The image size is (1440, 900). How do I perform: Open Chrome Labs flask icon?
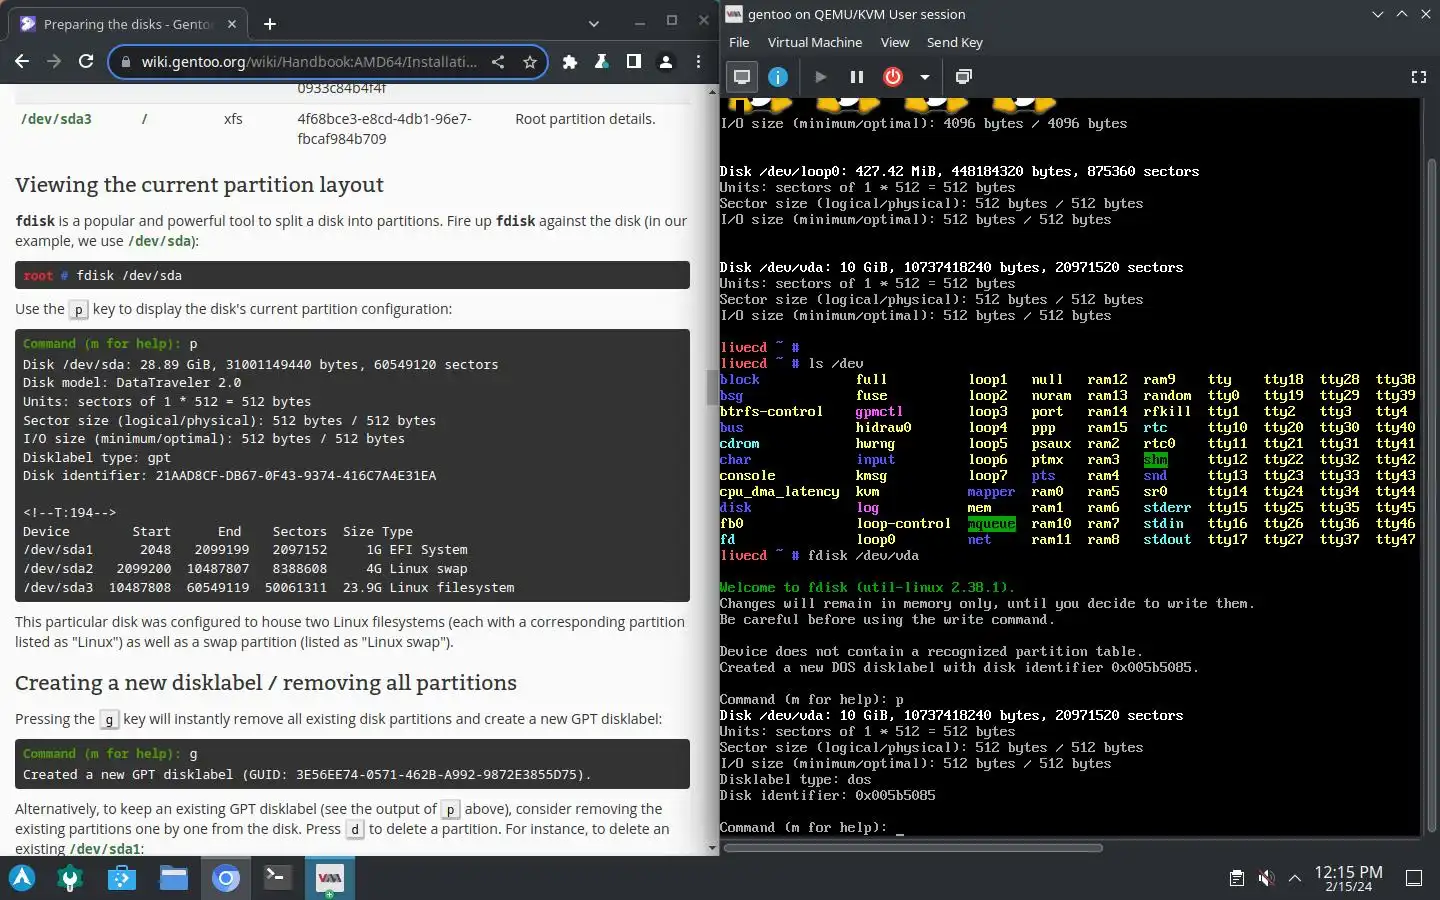click(602, 62)
